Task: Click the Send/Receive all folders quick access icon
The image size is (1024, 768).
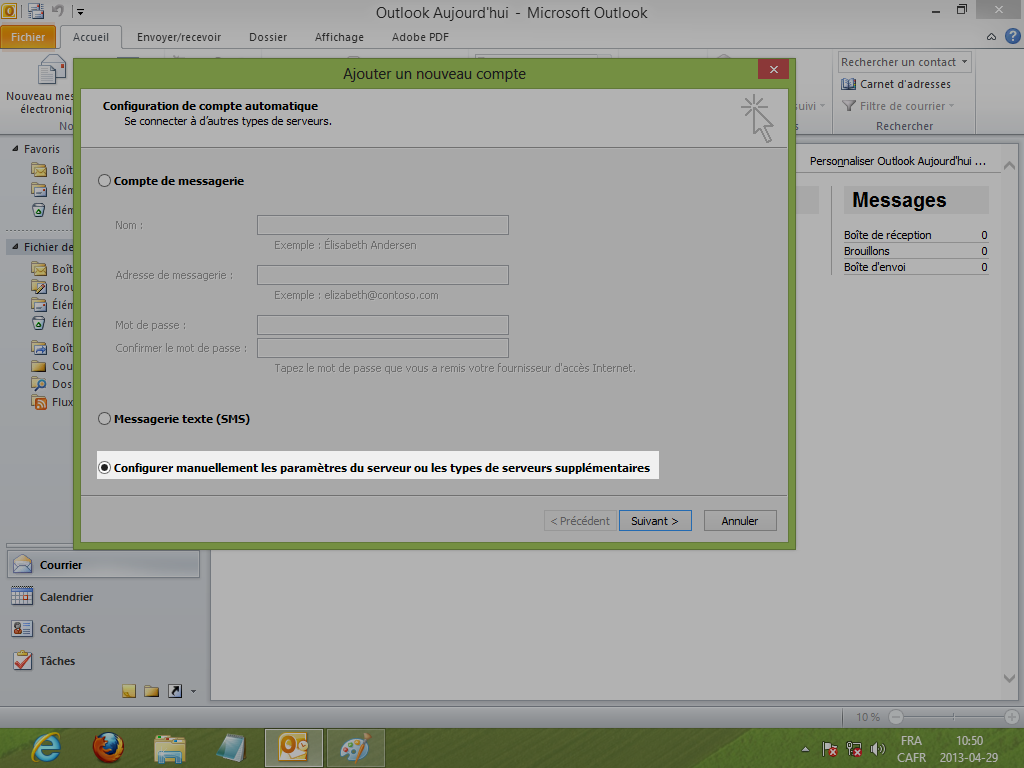Action: pyautogui.click(x=36, y=11)
